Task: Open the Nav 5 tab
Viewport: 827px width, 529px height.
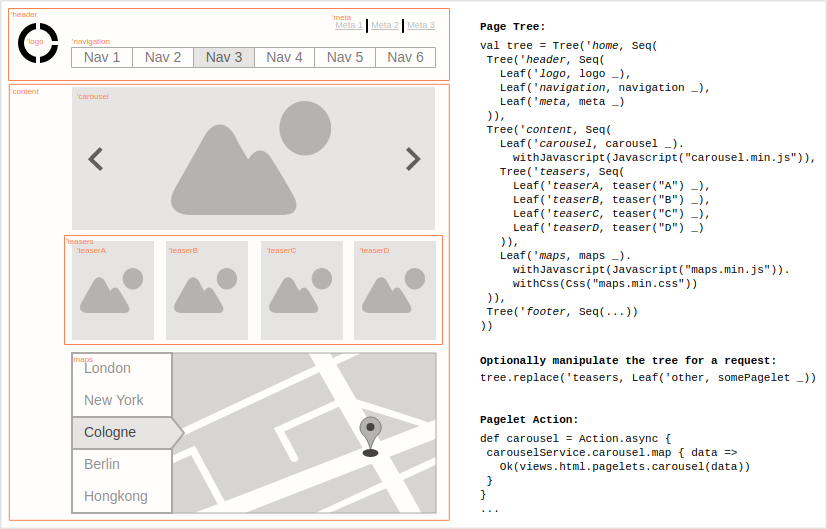Action: click(x=345, y=57)
